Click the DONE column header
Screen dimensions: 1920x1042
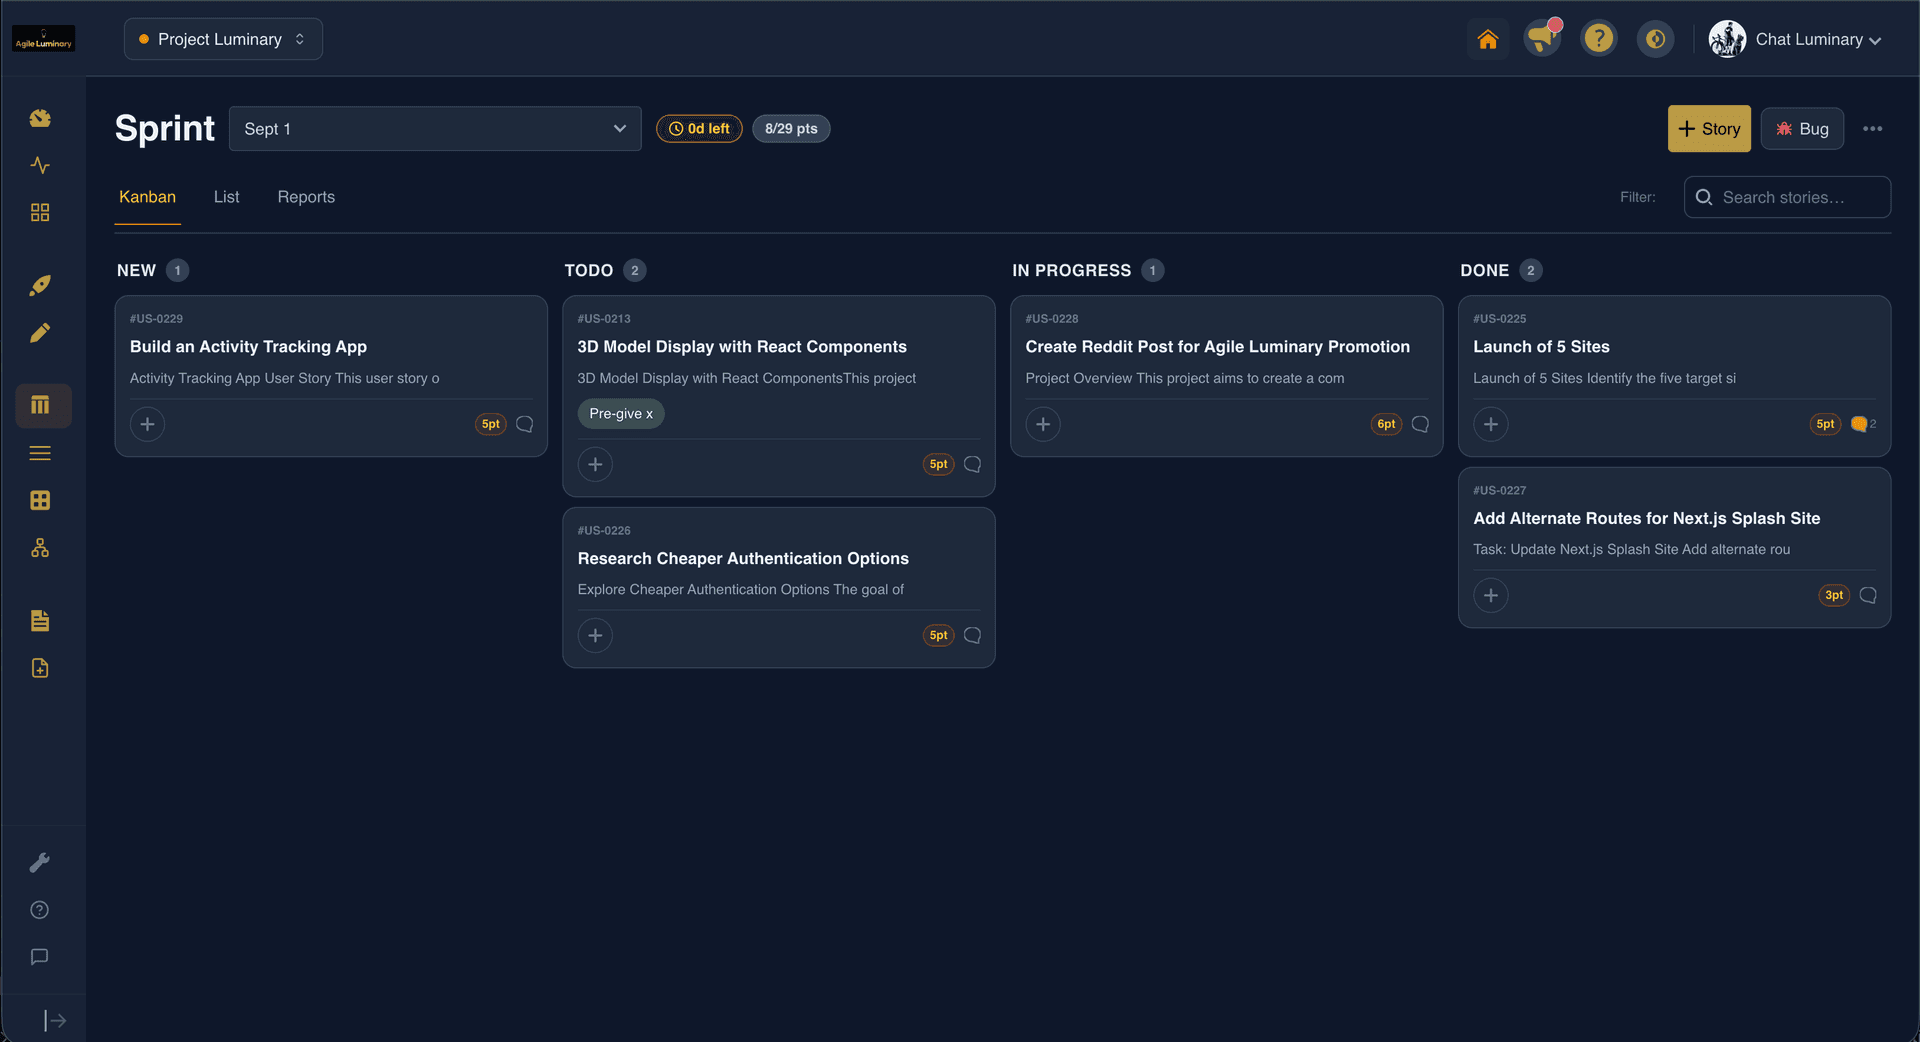click(x=1484, y=271)
